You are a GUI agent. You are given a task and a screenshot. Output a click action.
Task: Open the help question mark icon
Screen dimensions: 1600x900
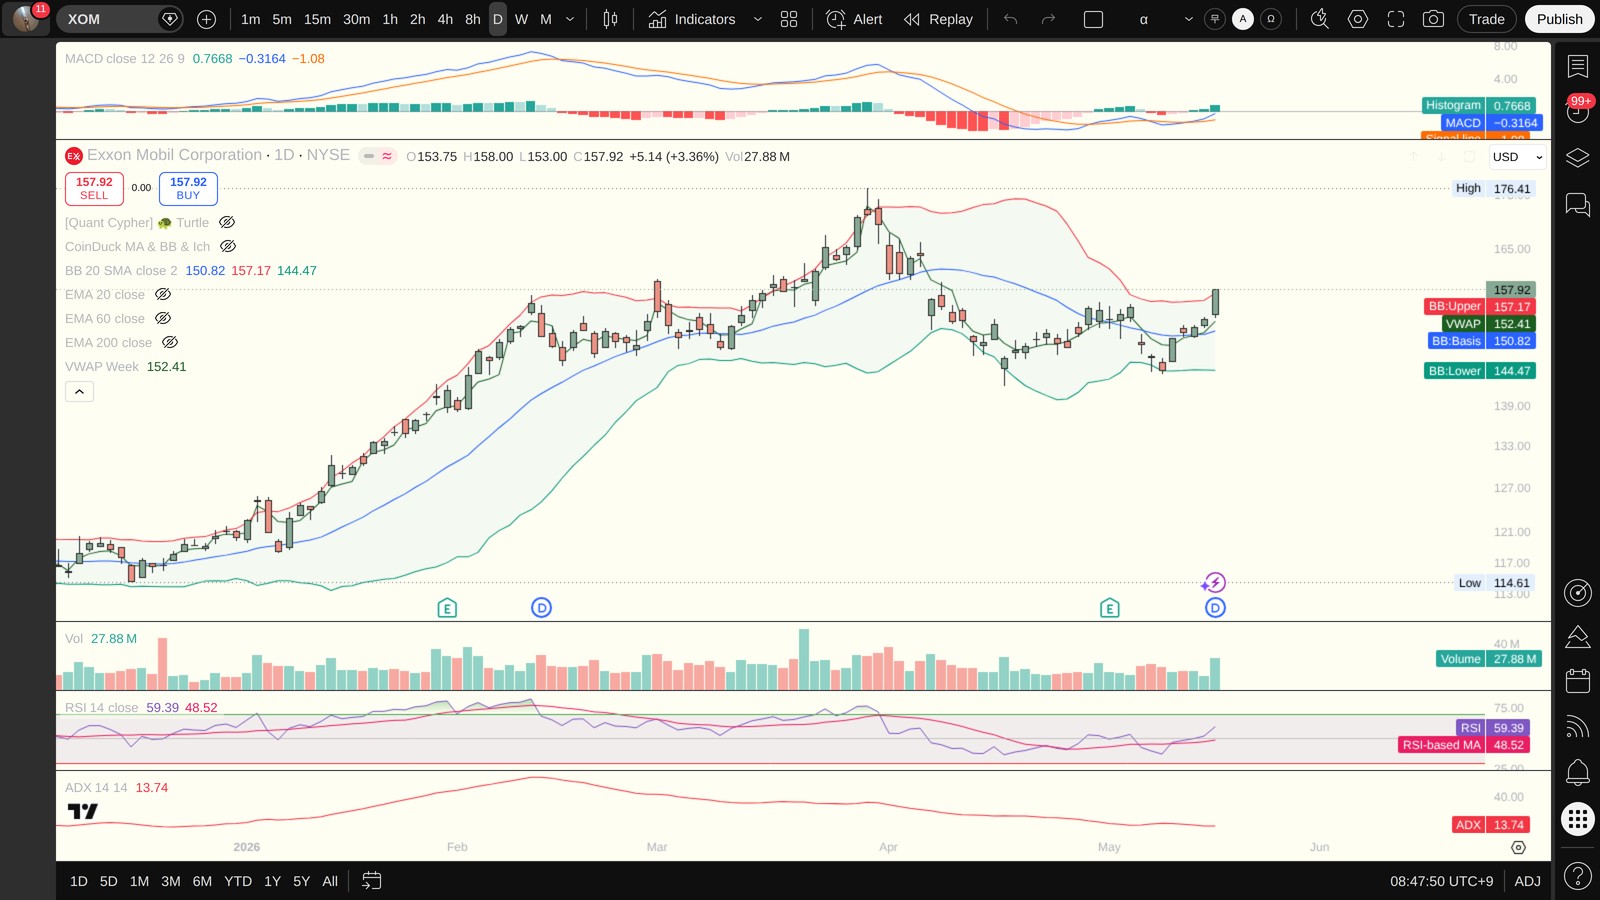[1578, 877]
